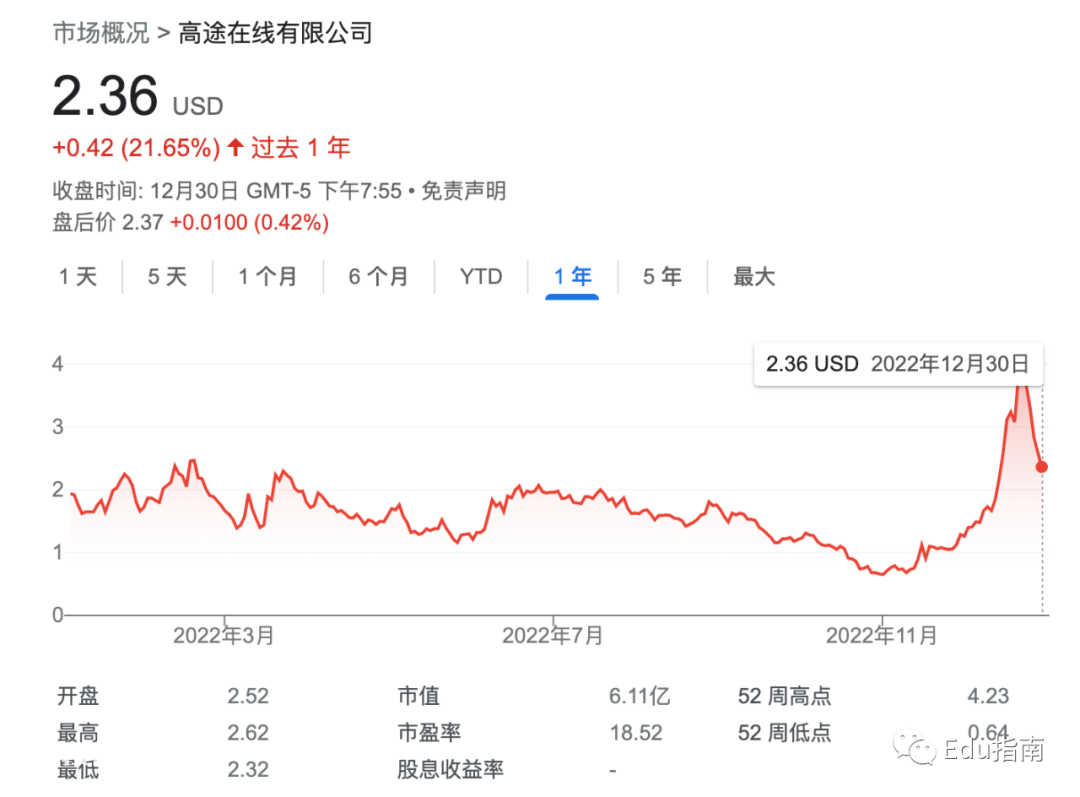The width and height of the screenshot is (1080, 797).
Task: Click the 盘后价 2.37 after-hours text
Action: point(108,222)
